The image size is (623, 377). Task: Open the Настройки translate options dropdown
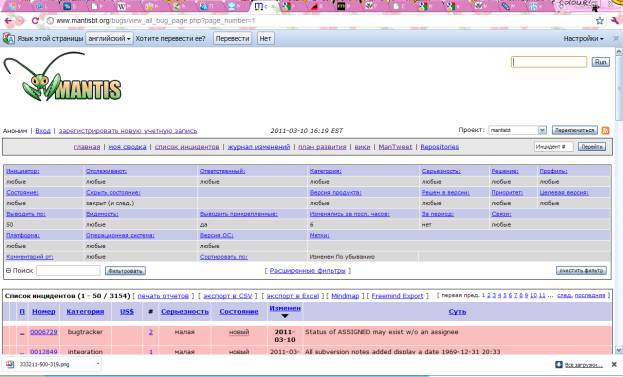coord(583,39)
